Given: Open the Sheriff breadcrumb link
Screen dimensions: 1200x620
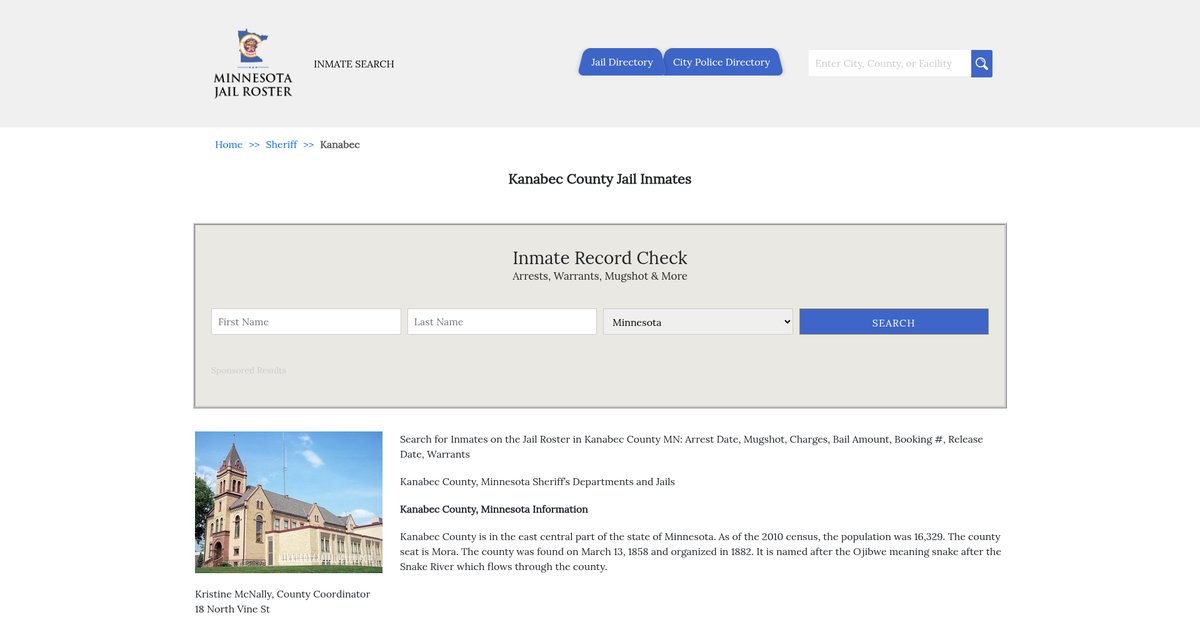Looking at the screenshot, I should (281, 145).
